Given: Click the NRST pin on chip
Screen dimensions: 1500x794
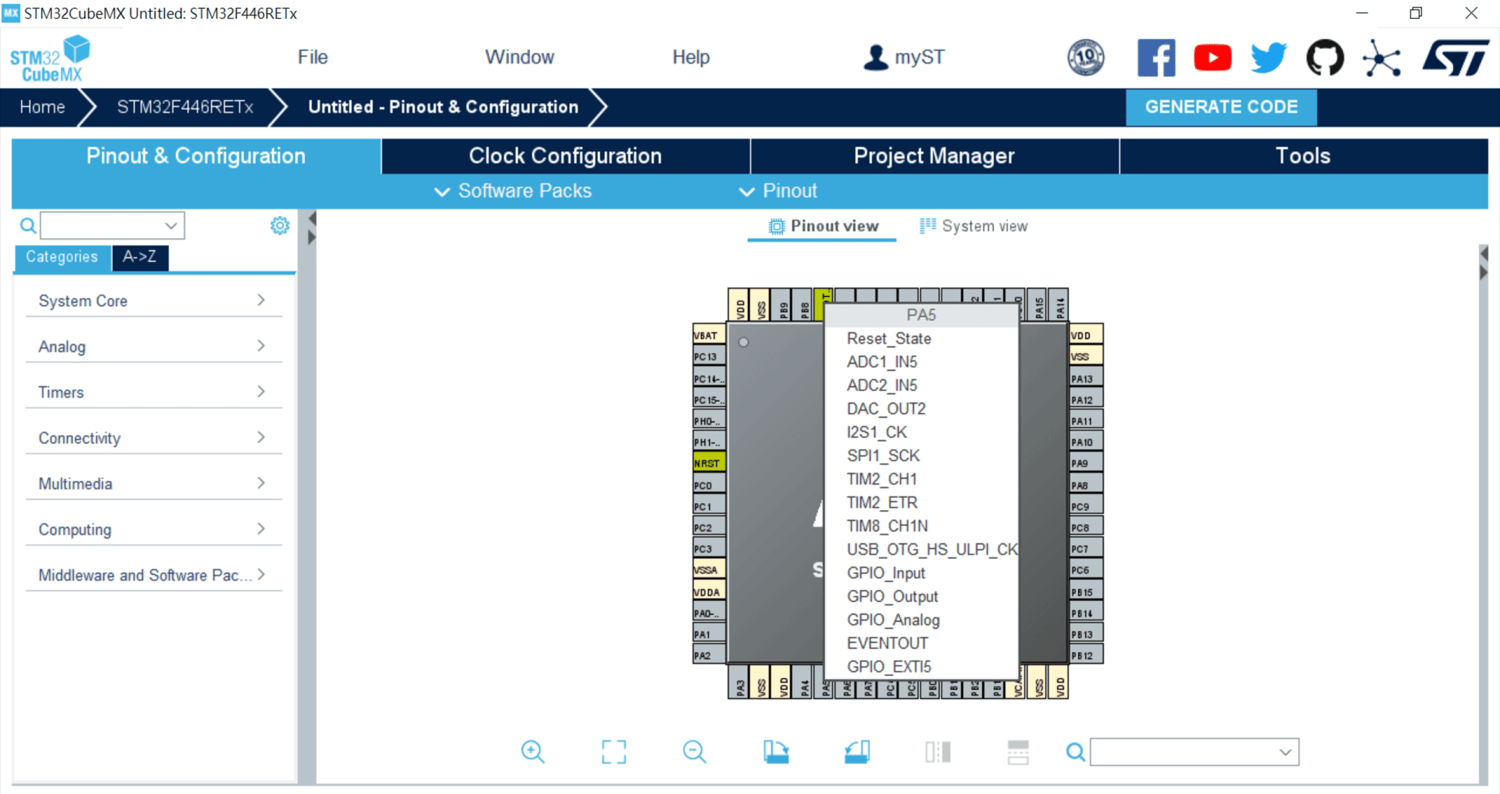Looking at the screenshot, I should pos(708,464).
